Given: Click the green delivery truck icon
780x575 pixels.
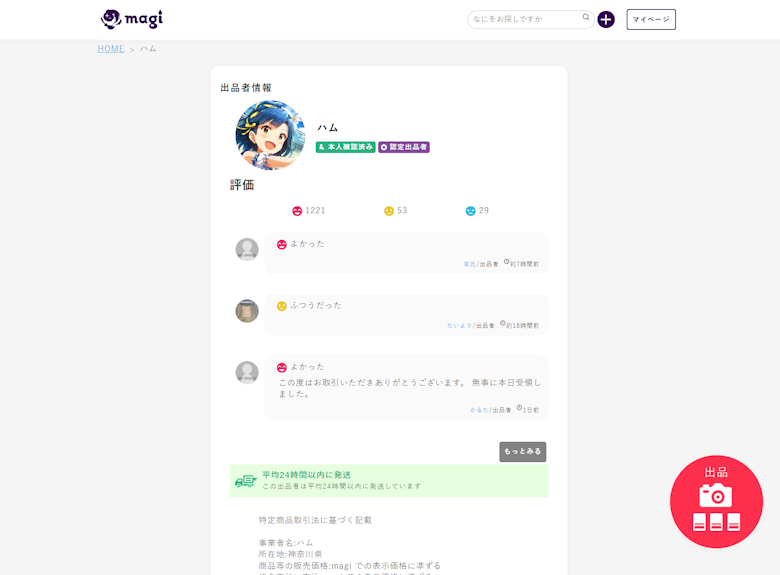Looking at the screenshot, I should [x=246, y=481].
